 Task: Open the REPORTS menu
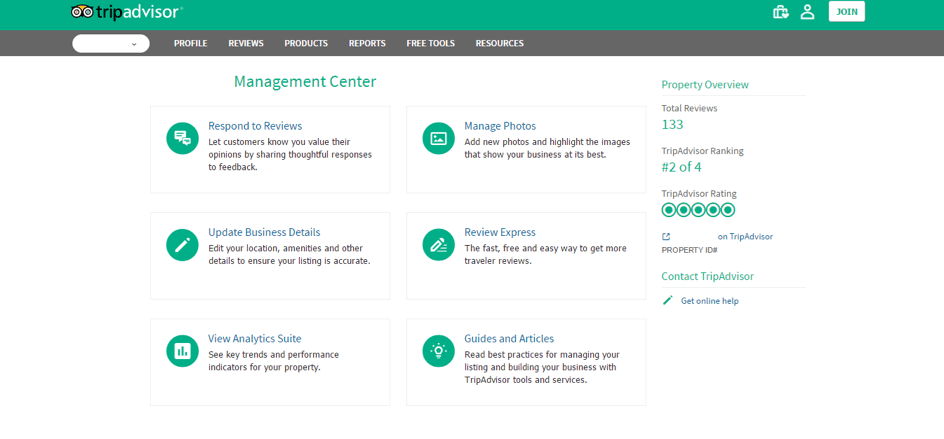tap(367, 43)
